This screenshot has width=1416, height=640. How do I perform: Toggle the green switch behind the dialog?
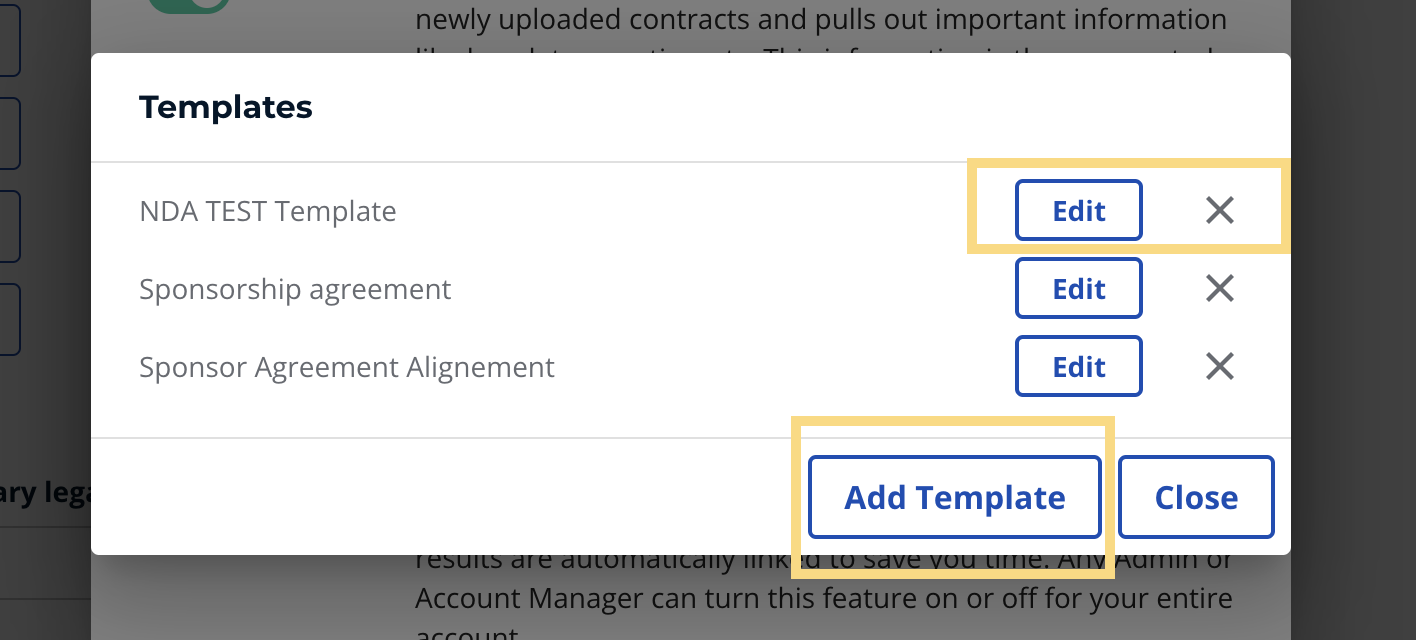point(190,5)
